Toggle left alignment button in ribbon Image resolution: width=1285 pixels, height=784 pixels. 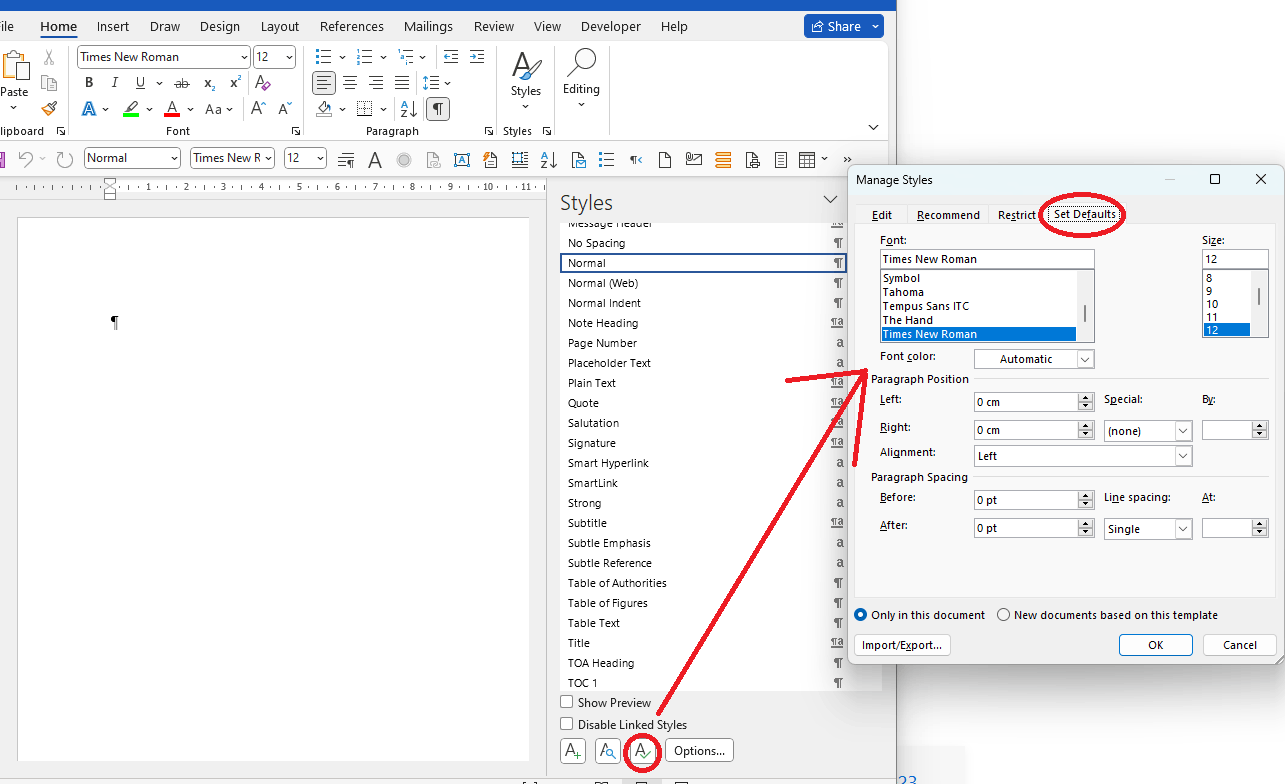pyautogui.click(x=324, y=83)
